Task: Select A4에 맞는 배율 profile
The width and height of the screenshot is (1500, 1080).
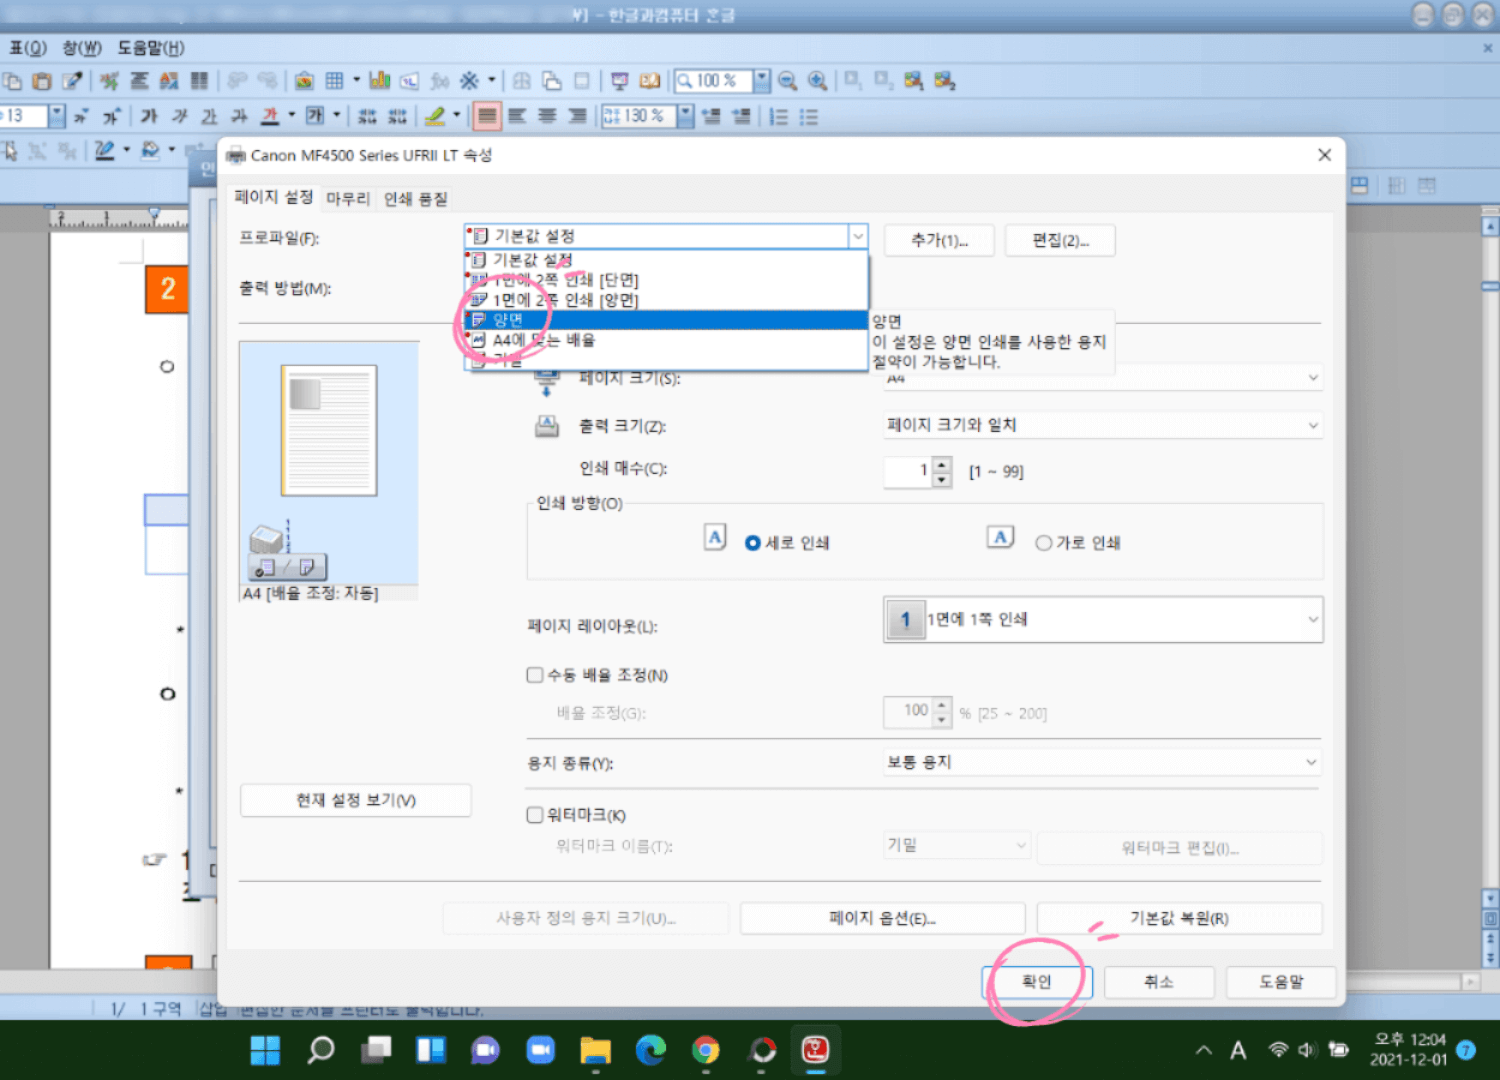Action: click(667, 340)
